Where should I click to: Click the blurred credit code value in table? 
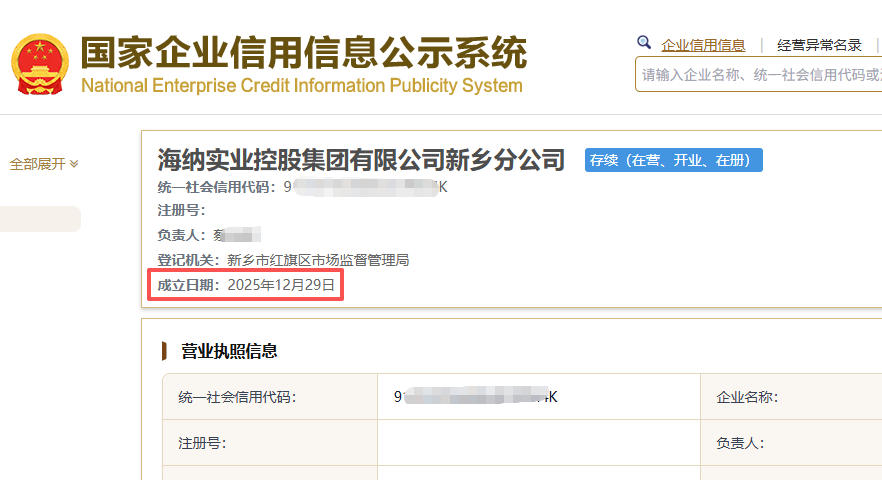click(475, 397)
